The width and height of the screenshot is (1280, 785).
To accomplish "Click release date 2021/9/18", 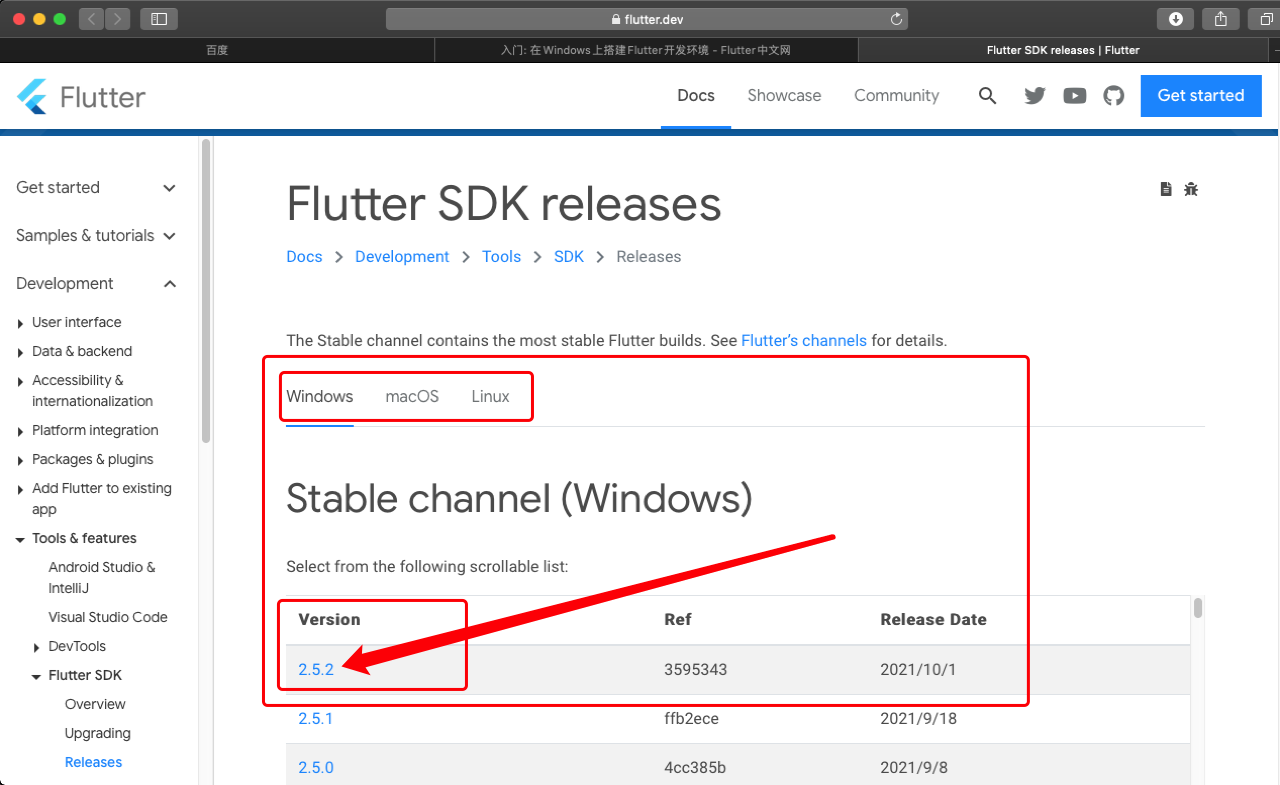I will [918, 719].
